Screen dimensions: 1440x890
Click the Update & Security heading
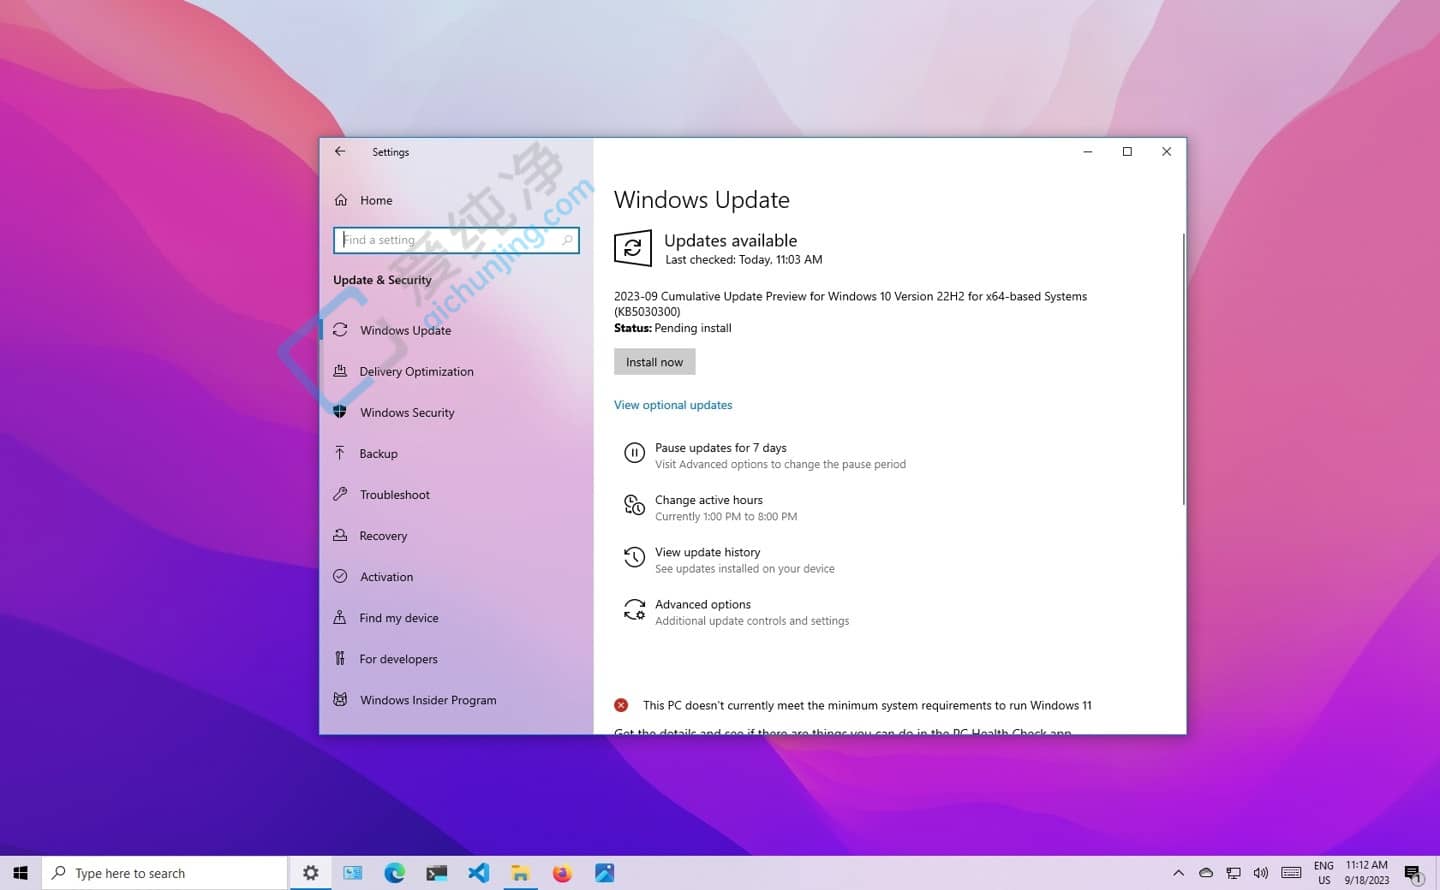tap(382, 280)
